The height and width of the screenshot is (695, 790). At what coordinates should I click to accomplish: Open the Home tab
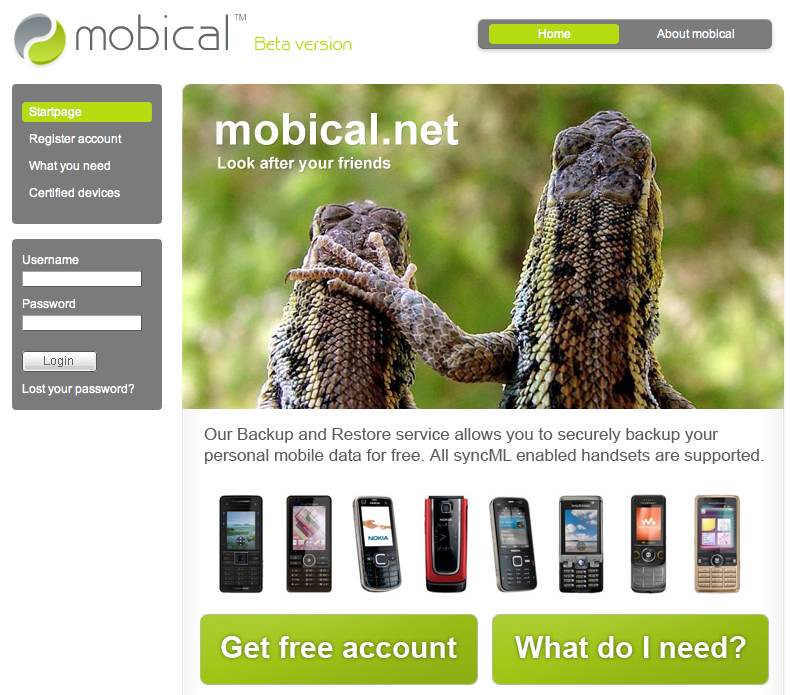(554, 34)
